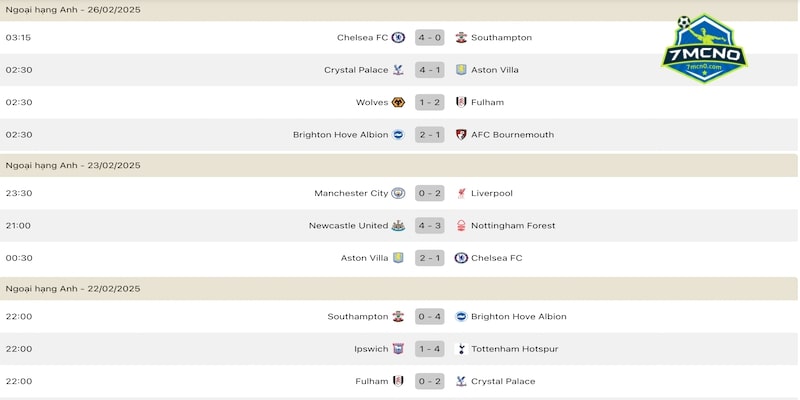
Task: Click the Chelsea FC crest in the Southampton match
Action: click(398, 38)
